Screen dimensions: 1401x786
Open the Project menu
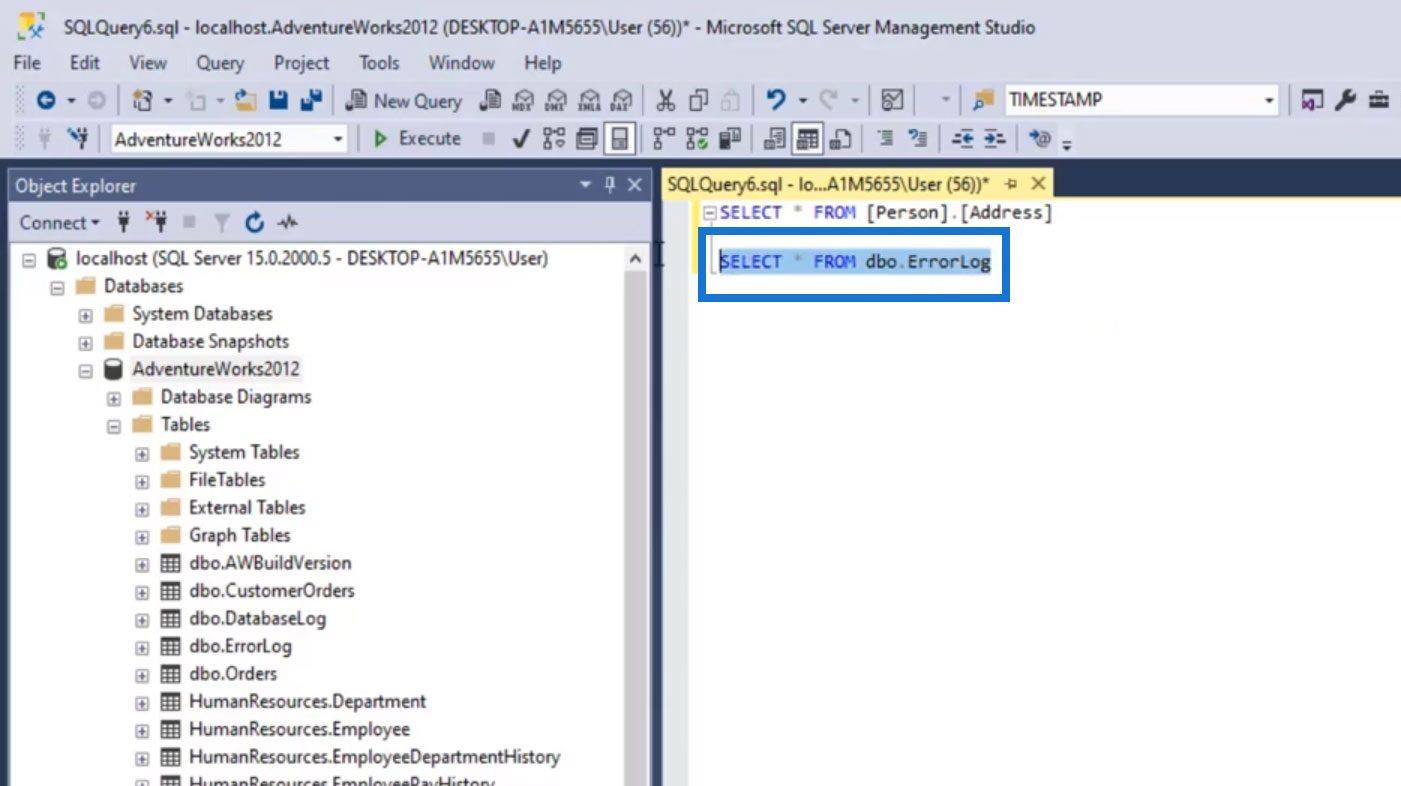point(301,63)
